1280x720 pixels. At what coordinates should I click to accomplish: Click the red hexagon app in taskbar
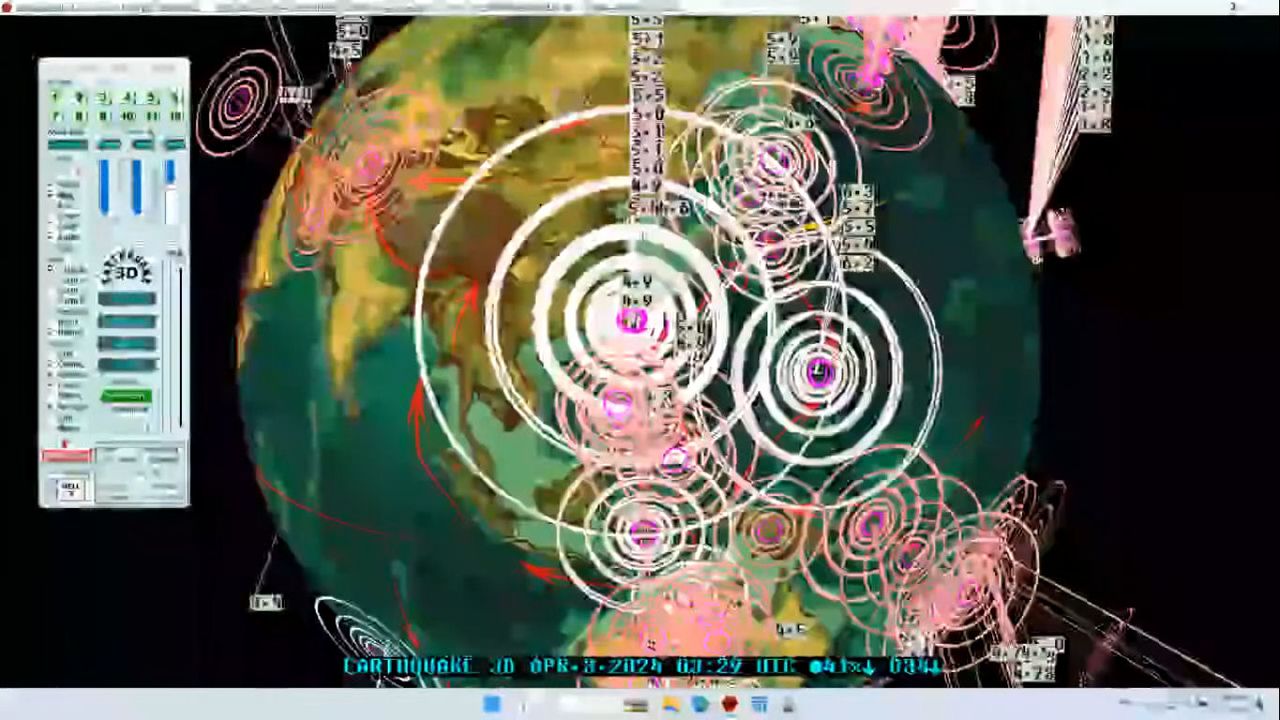(729, 705)
